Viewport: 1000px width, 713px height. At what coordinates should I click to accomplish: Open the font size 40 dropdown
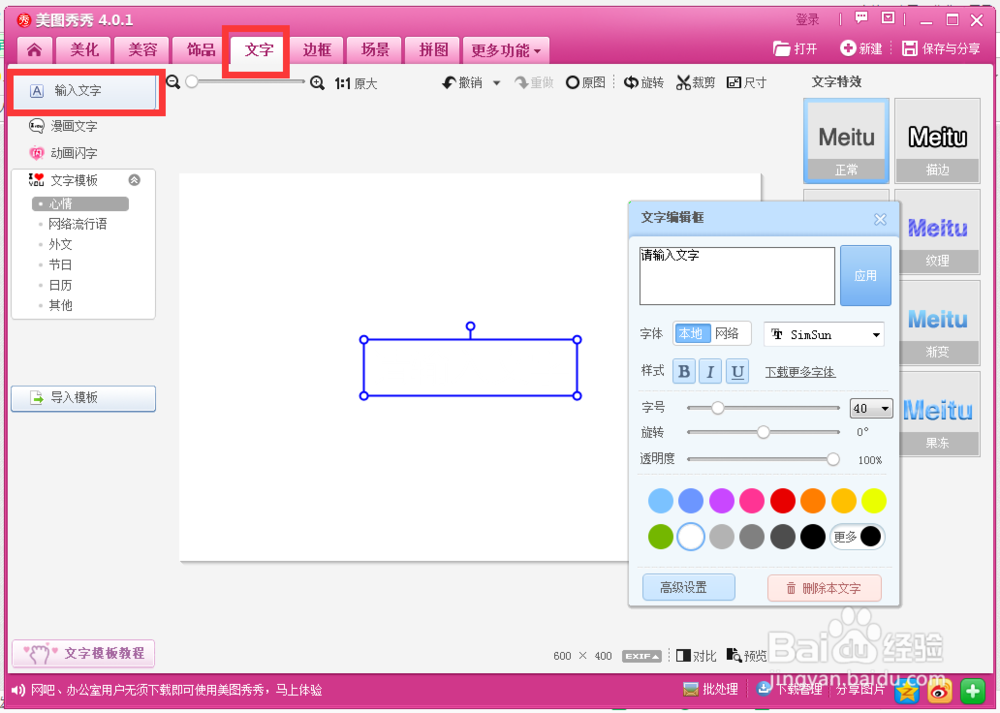tap(871, 409)
